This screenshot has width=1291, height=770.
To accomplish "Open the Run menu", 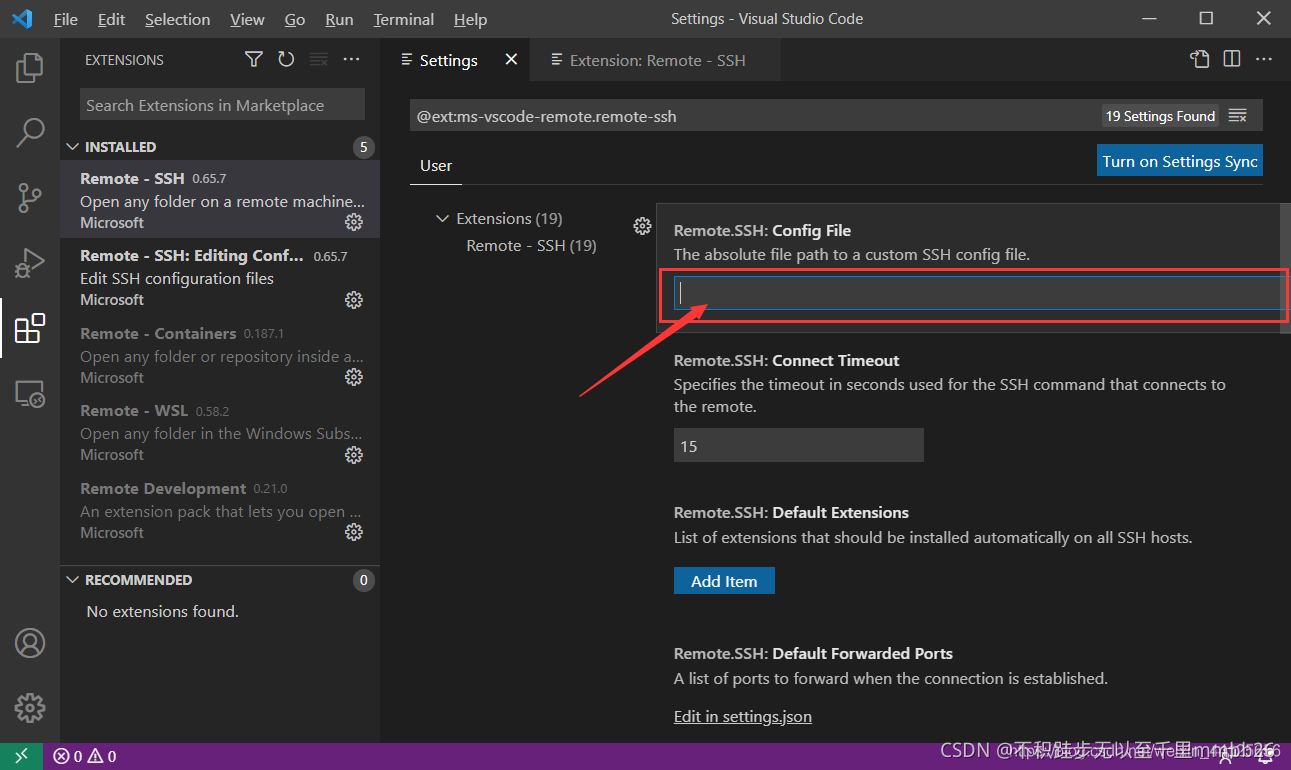I will point(340,19).
